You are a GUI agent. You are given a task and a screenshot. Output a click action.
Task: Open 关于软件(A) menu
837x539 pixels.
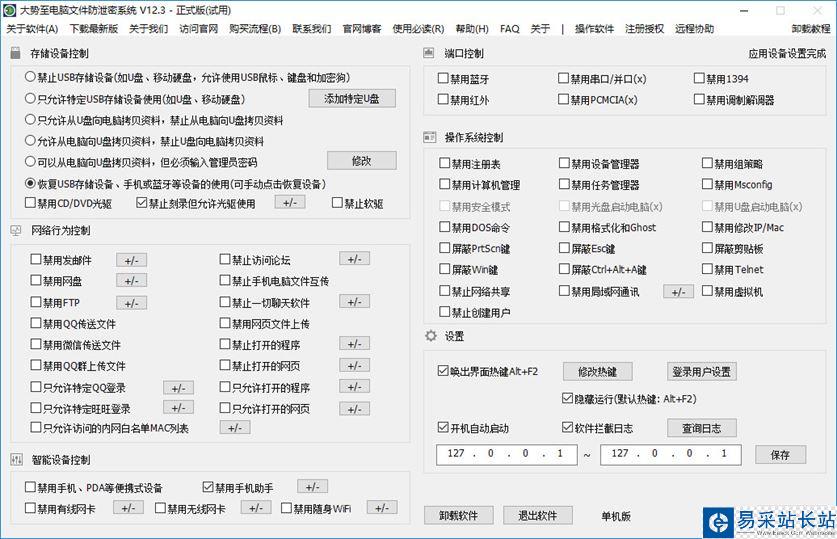(32, 29)
